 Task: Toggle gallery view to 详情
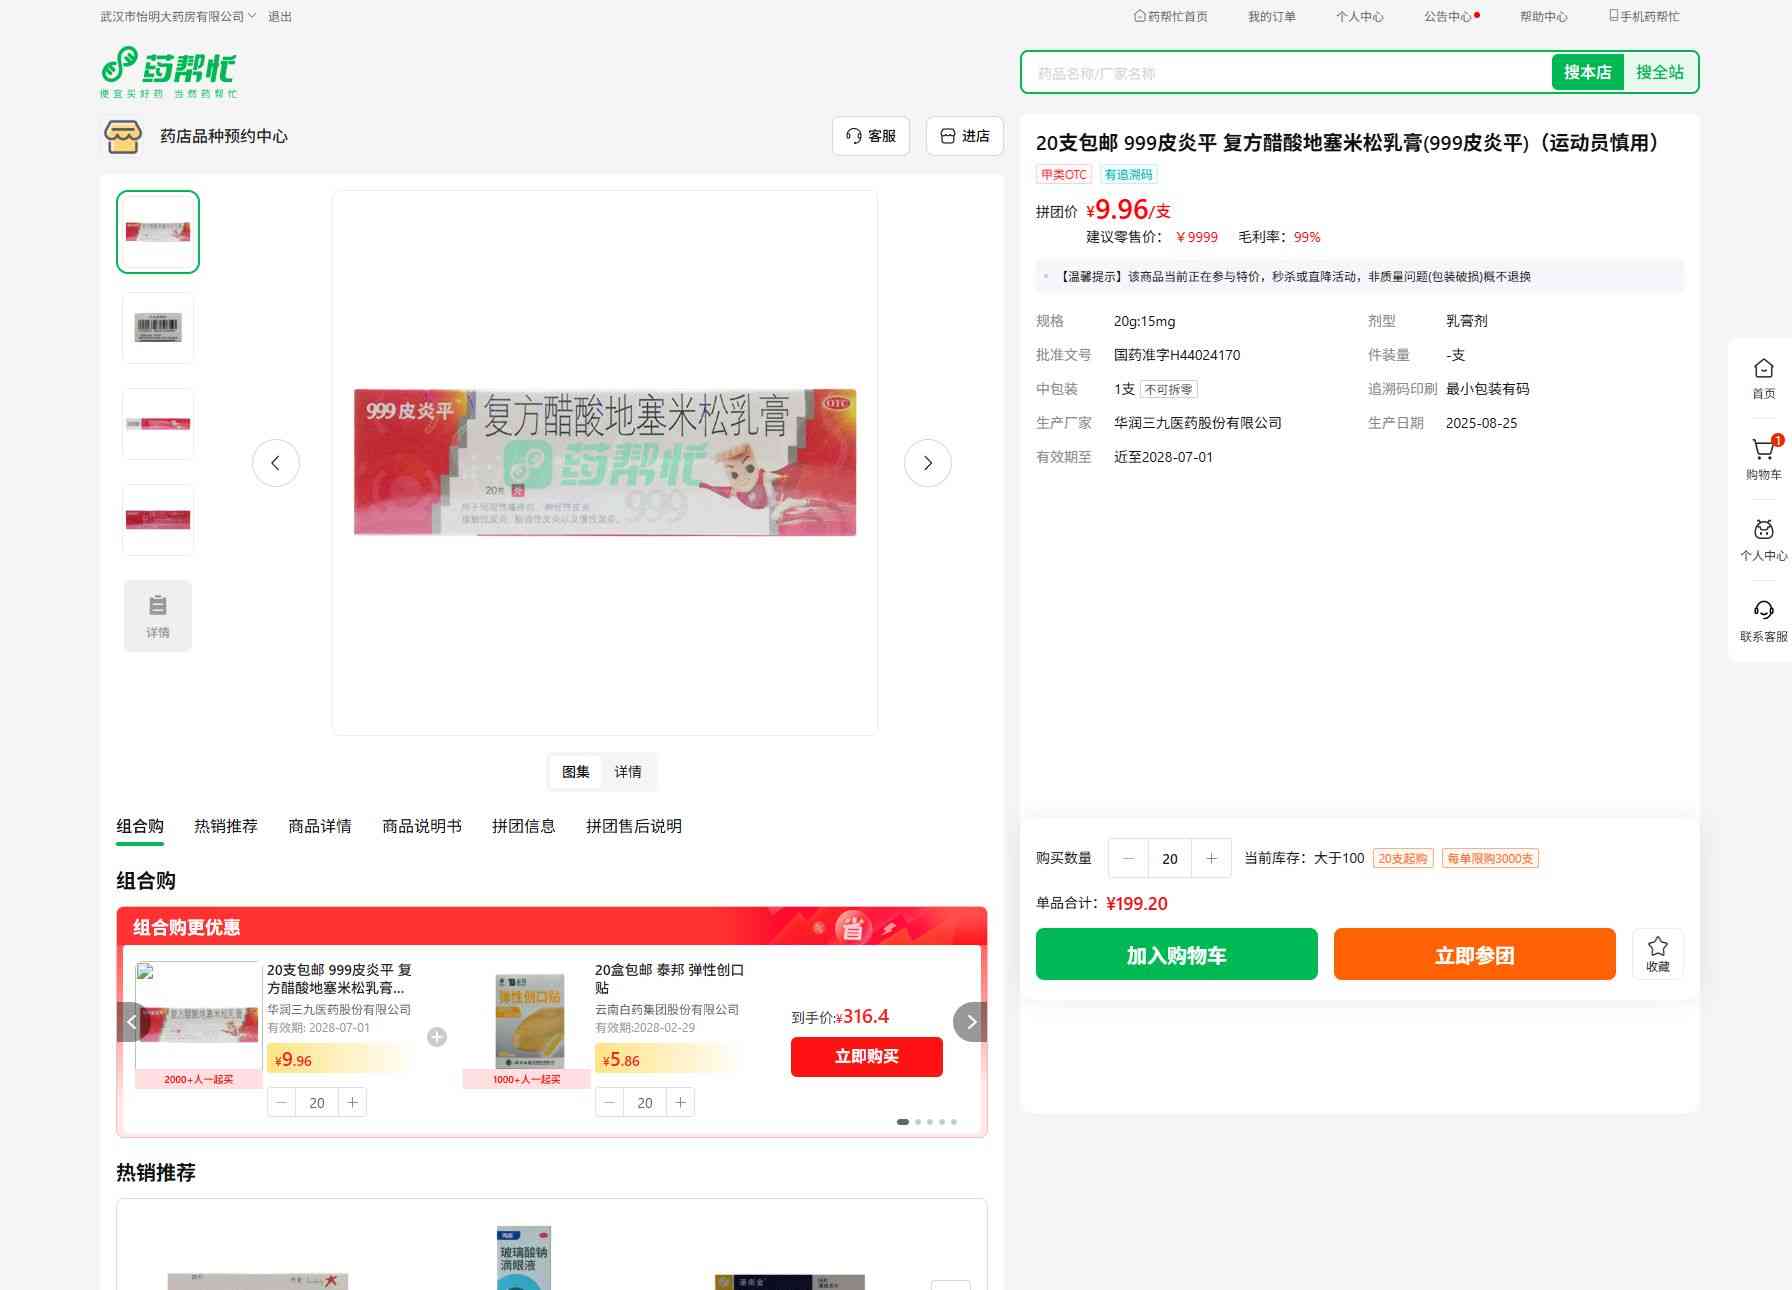pyautogui.click(x=628, y=772)
